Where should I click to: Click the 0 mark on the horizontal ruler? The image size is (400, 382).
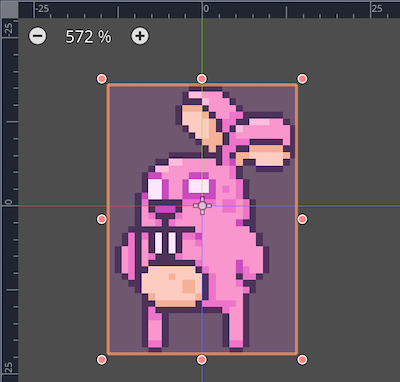[x=206, y=8]
